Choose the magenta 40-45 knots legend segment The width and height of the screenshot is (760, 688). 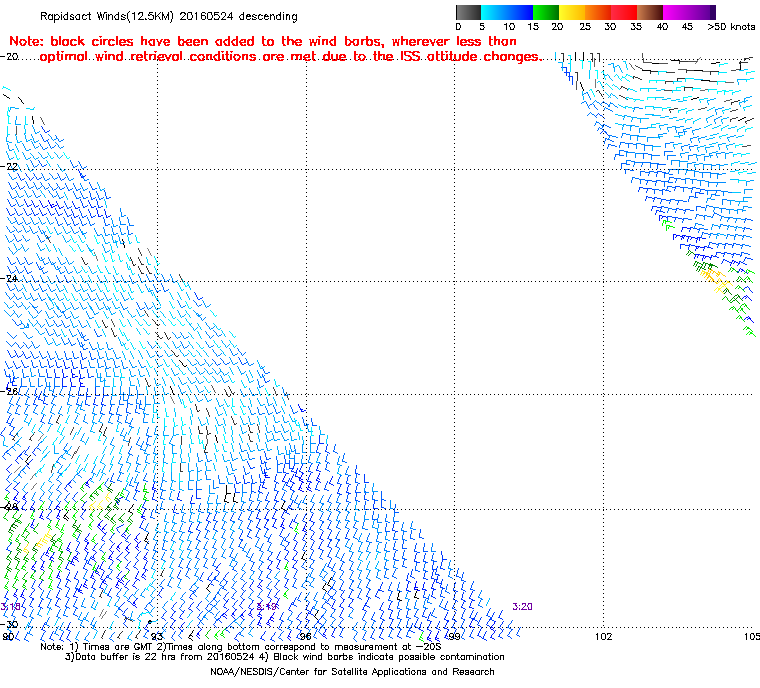tap(677, 12)
